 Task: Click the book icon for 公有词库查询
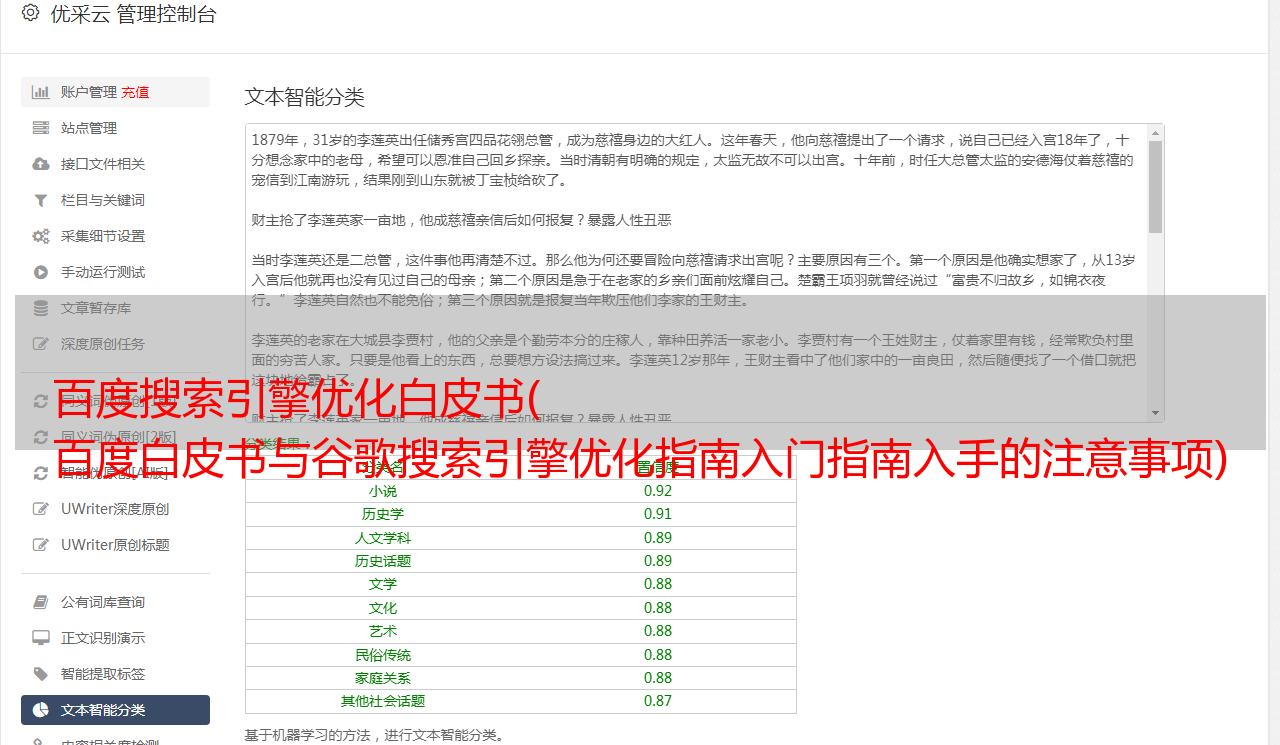click(x=41, y=602)
